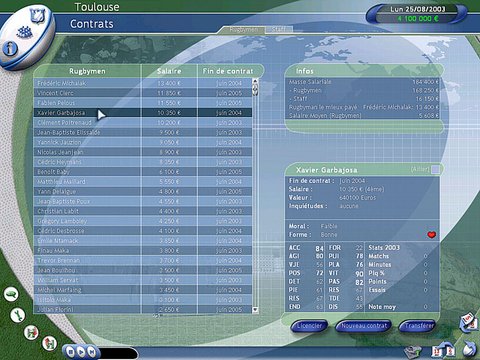Select Jean Bouilhou row
The image size is (480, 360).
[x=143, y=270]
